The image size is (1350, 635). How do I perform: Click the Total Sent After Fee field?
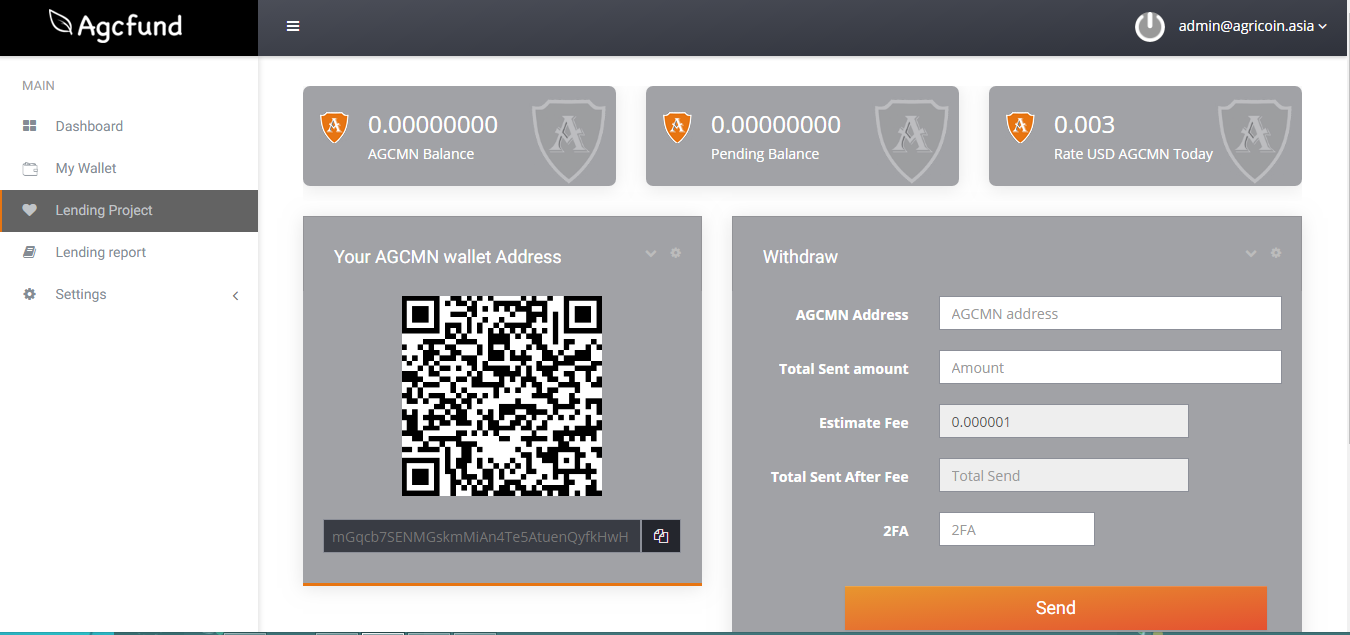(1064, 475)
